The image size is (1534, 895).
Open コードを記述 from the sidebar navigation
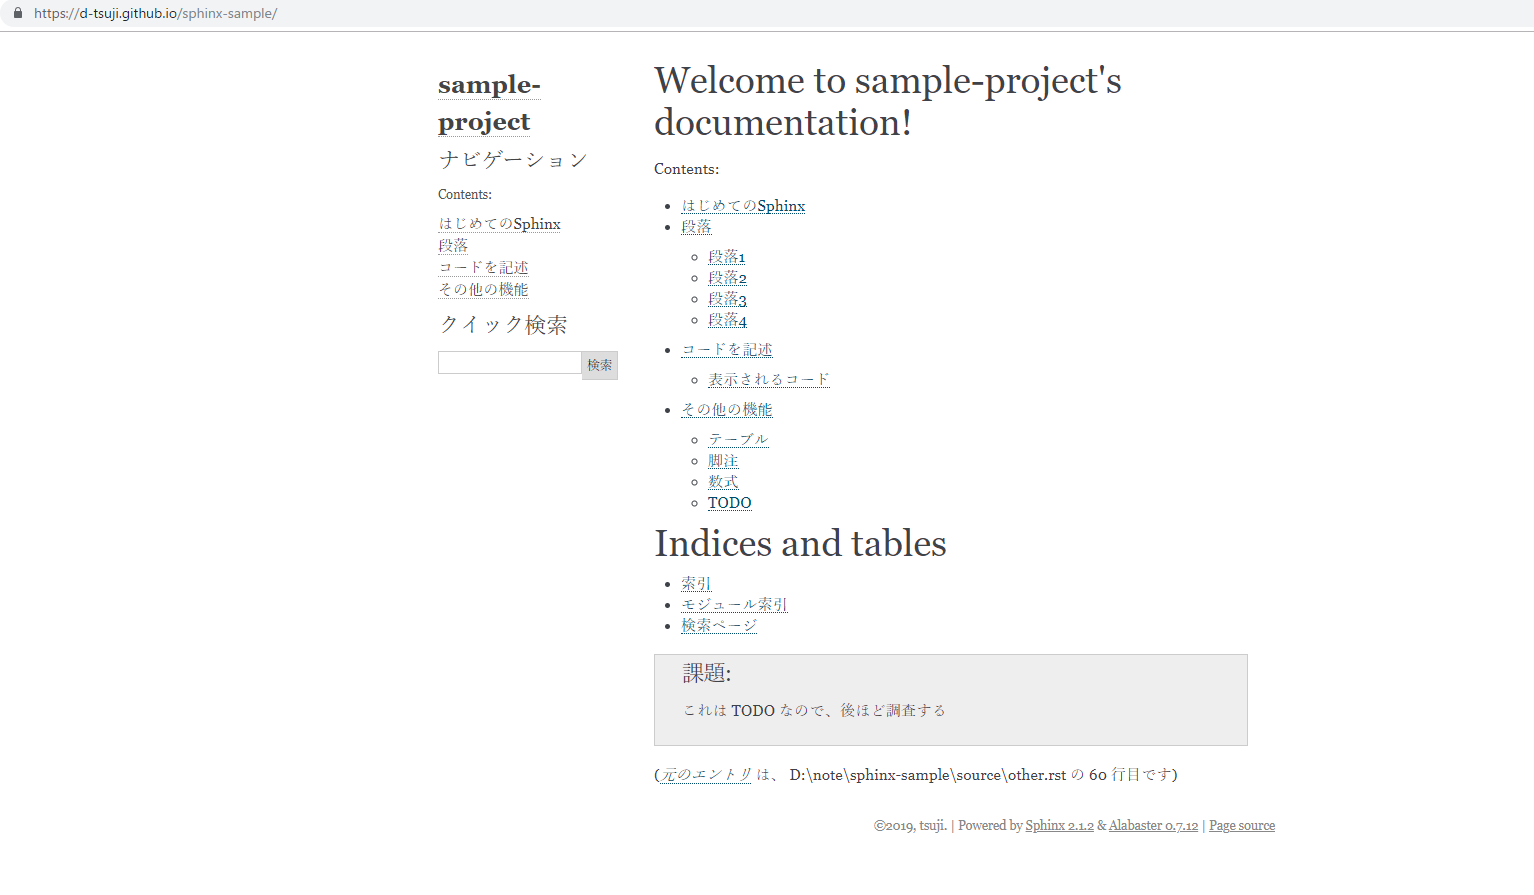[x=483, y=267]
